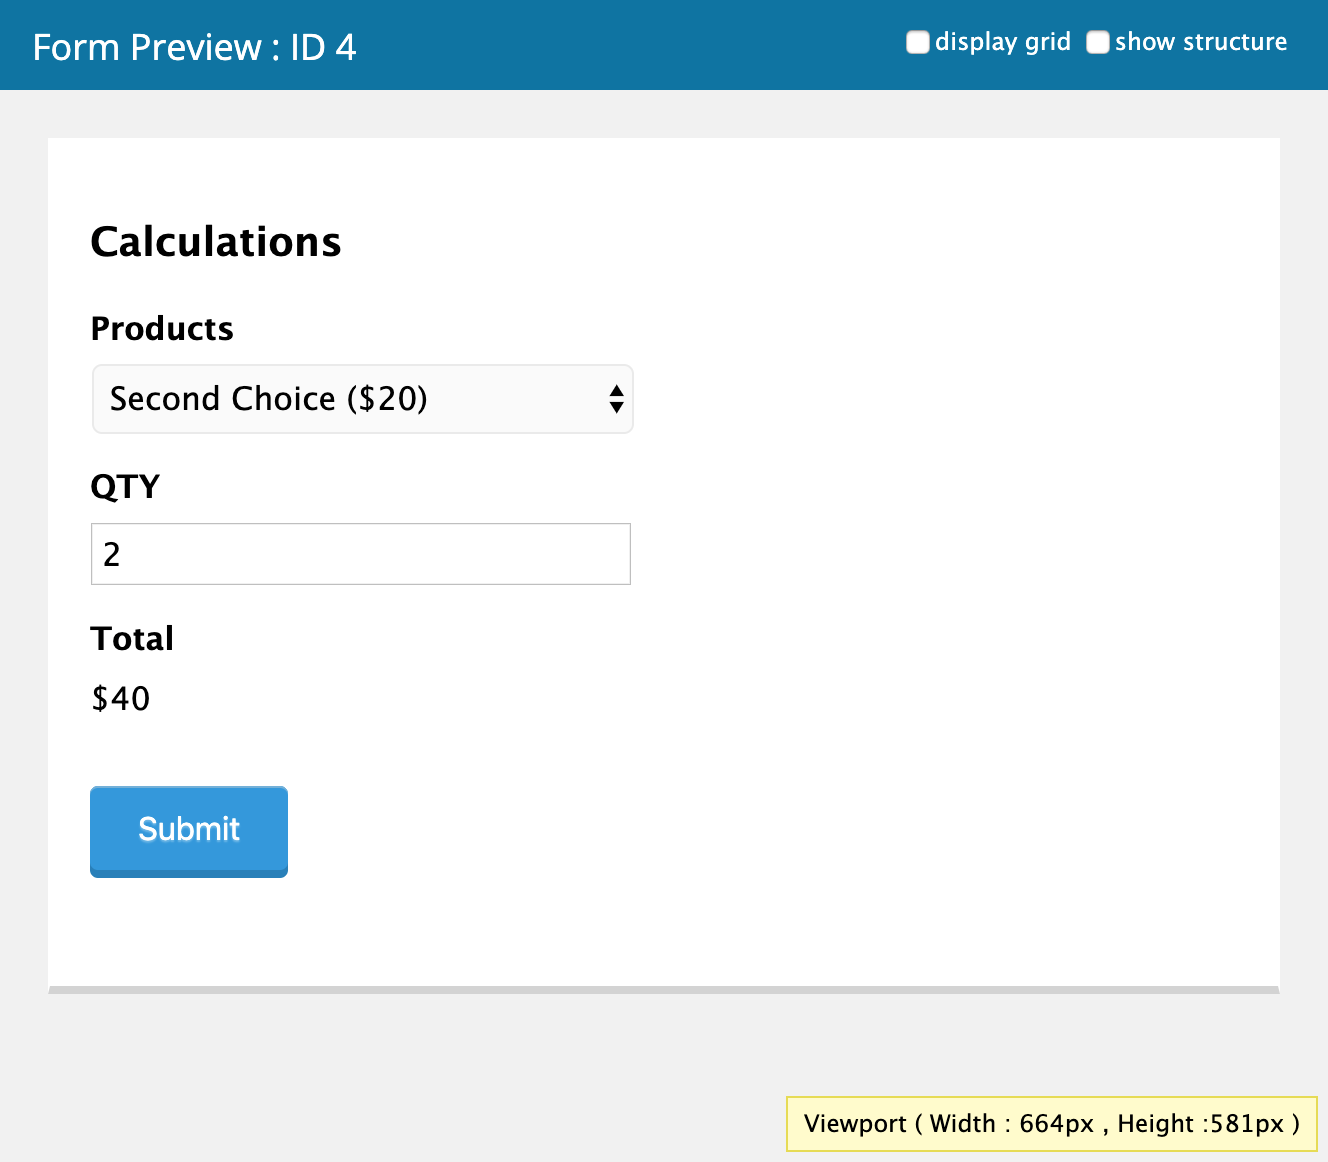
Task: Click the 'show structure' label text
Action: (x=1200, y=42)
